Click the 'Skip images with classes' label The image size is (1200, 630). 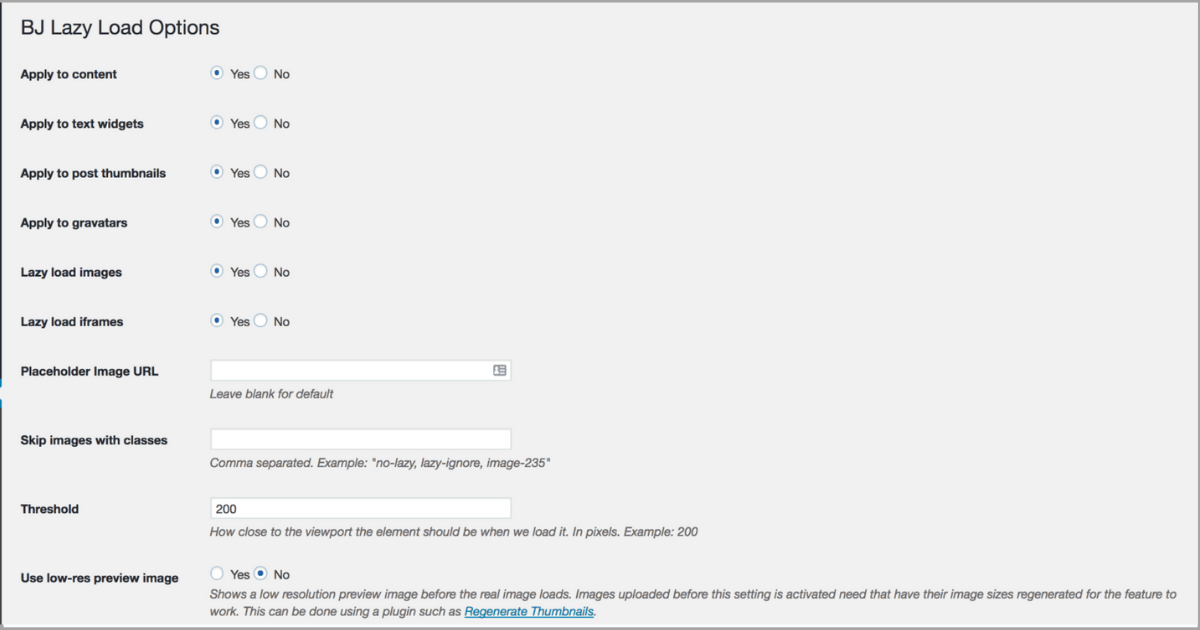click(x=94, y=440)
